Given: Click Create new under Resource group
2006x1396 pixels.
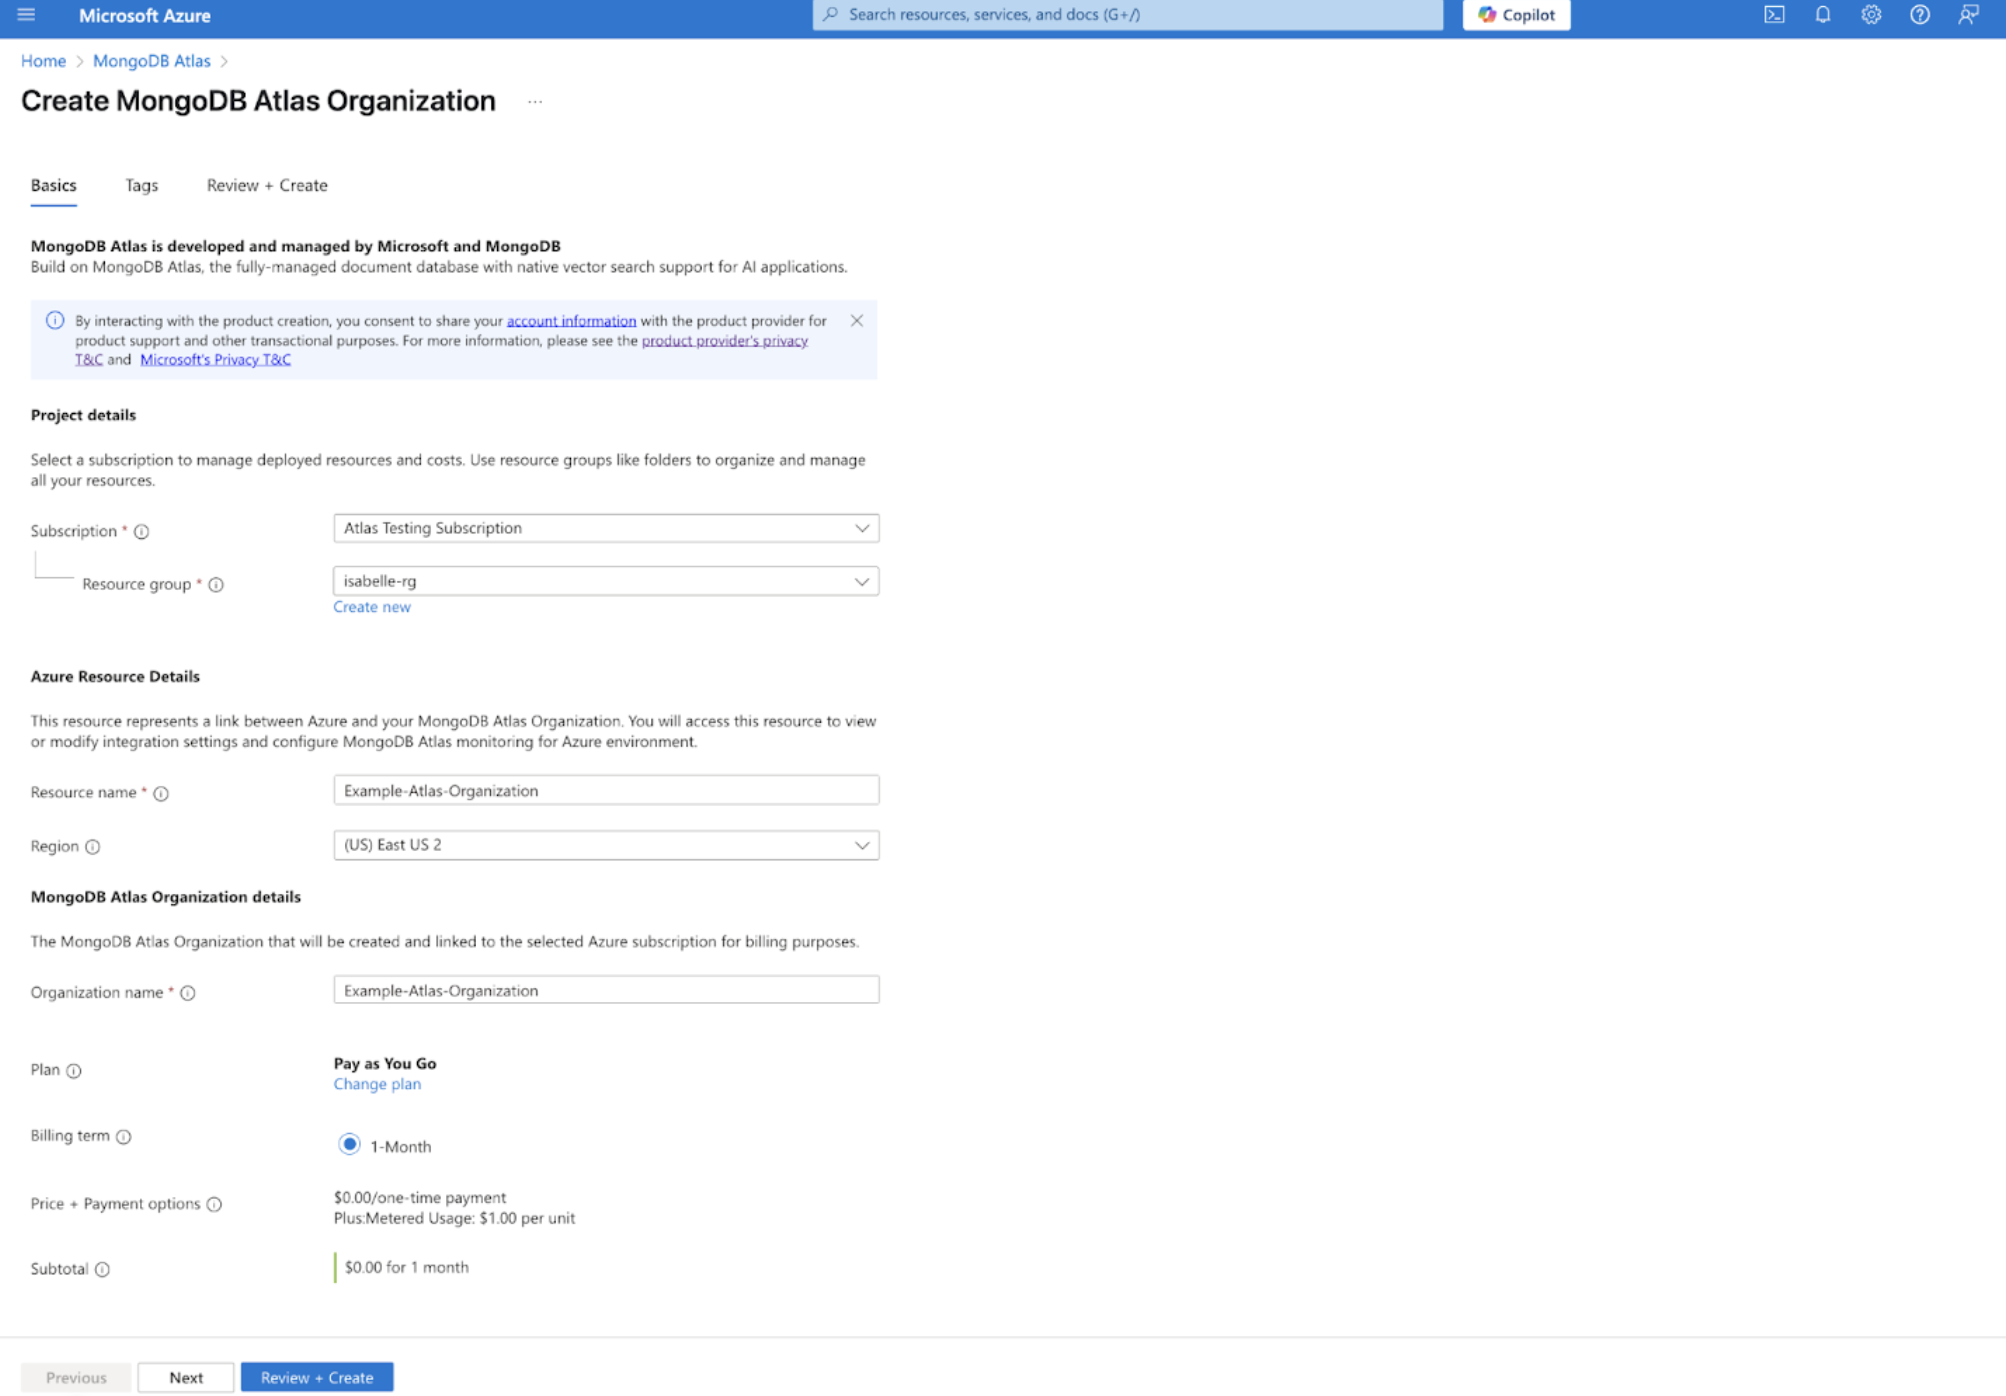Looking at the screenshot, I should 371,607.
